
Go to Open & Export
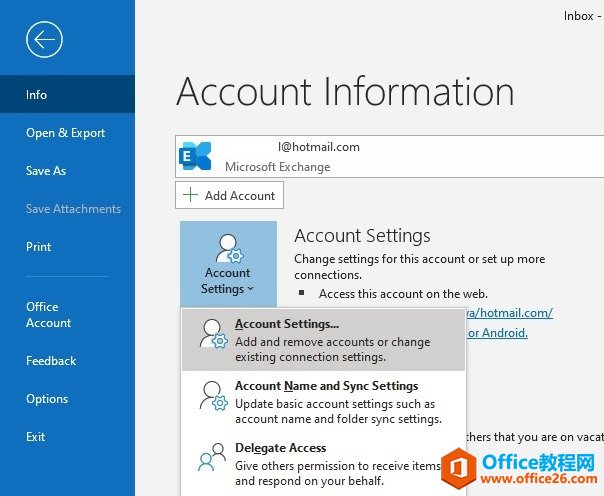point(67,133)
